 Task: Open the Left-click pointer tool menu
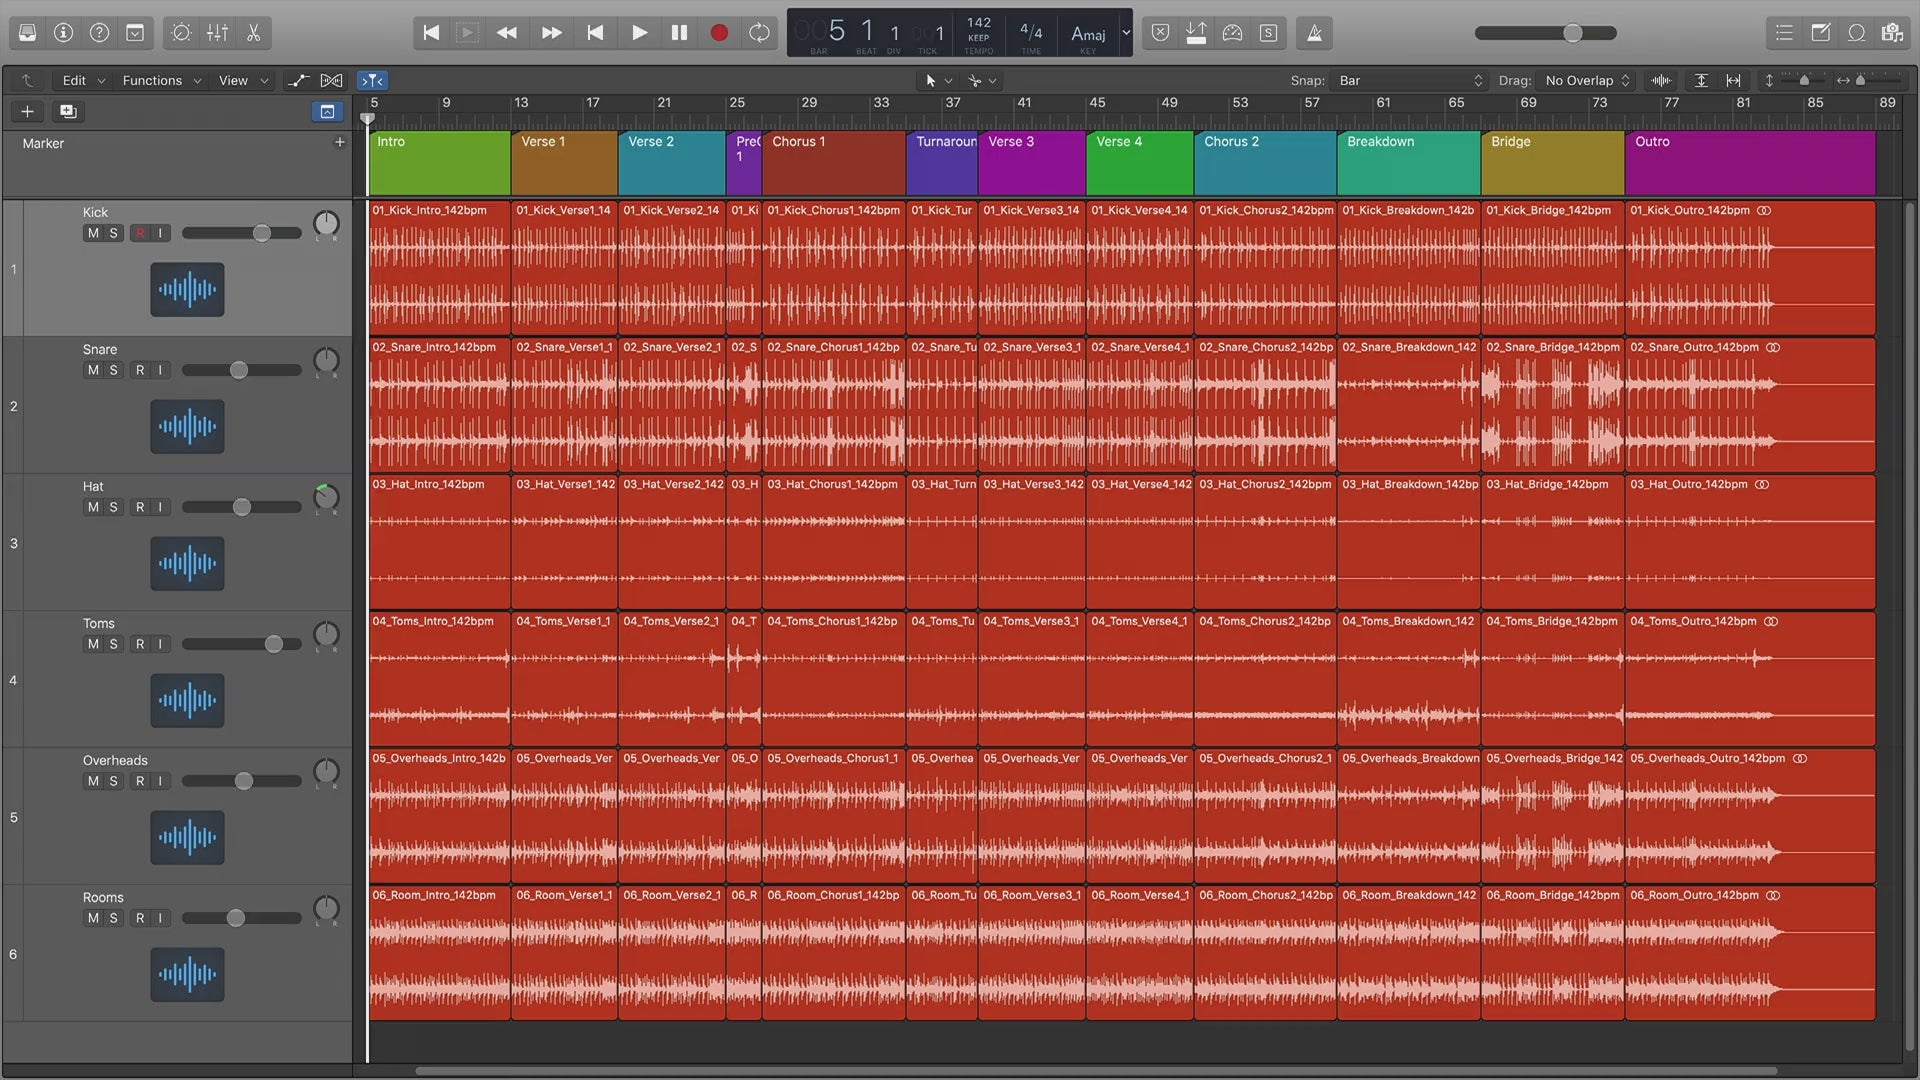938,80
